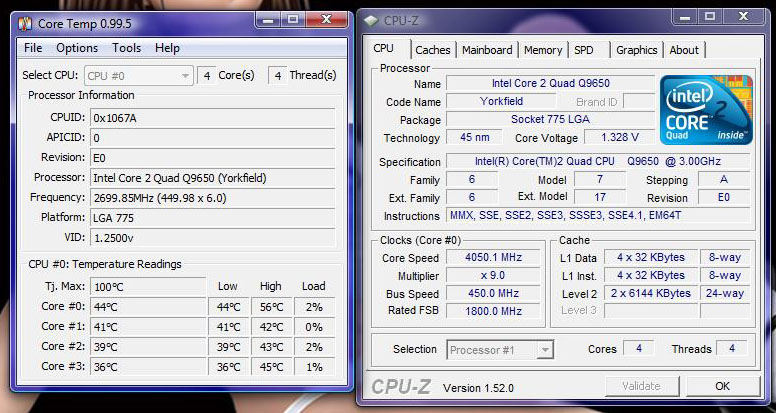Click the Processor field in Core Temp
776x413 pixels.
tap(212, 178)
